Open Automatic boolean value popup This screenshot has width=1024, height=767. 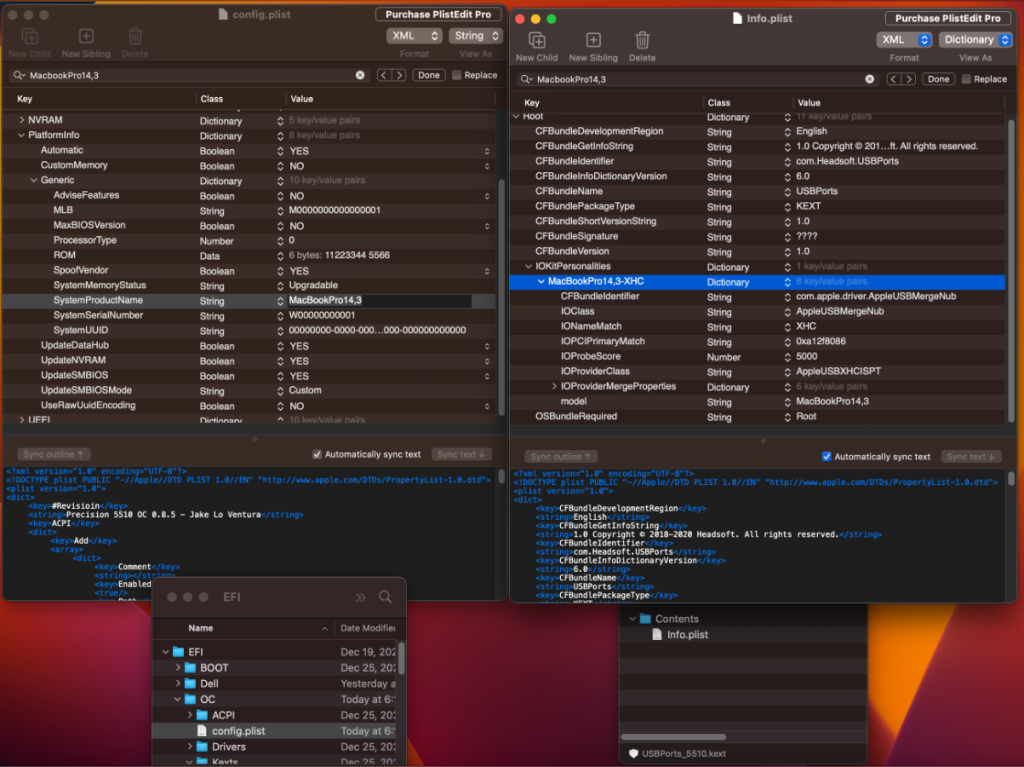click(487, 151)
